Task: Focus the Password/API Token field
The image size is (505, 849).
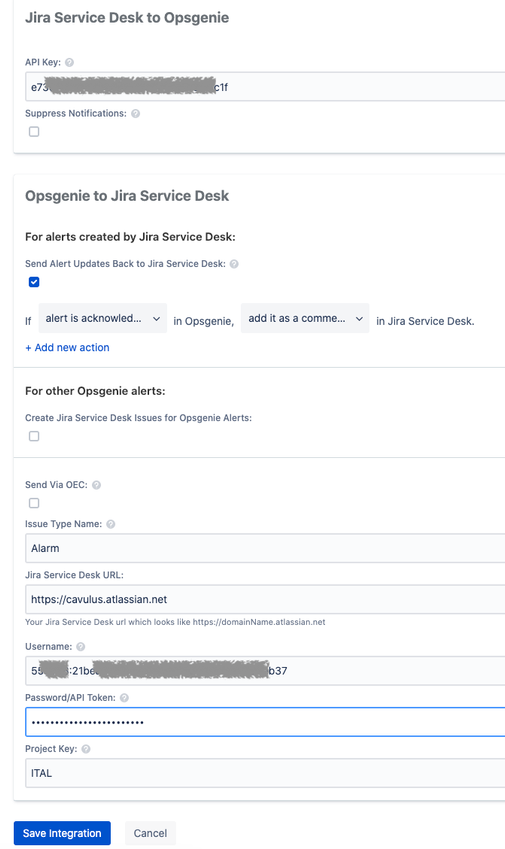Action: point(265,722)
